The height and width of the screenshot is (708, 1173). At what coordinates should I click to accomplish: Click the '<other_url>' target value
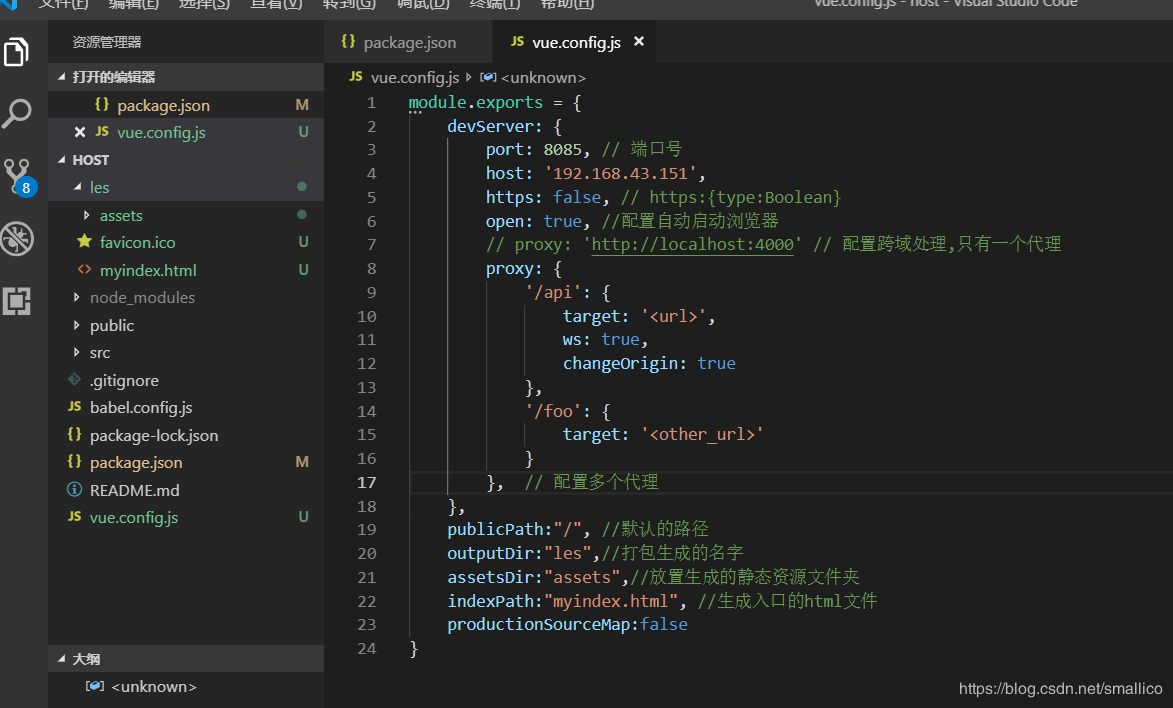pos(702,435)
